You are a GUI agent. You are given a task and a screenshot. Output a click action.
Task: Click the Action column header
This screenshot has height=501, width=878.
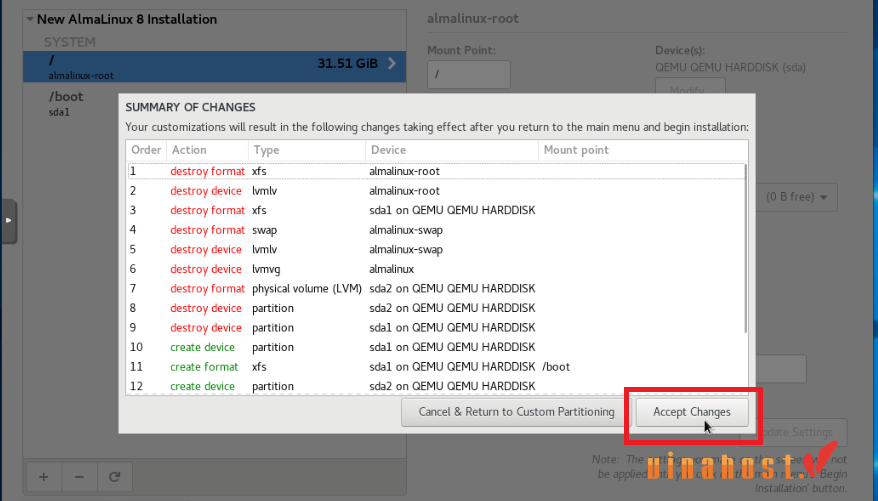pos(207,150)
